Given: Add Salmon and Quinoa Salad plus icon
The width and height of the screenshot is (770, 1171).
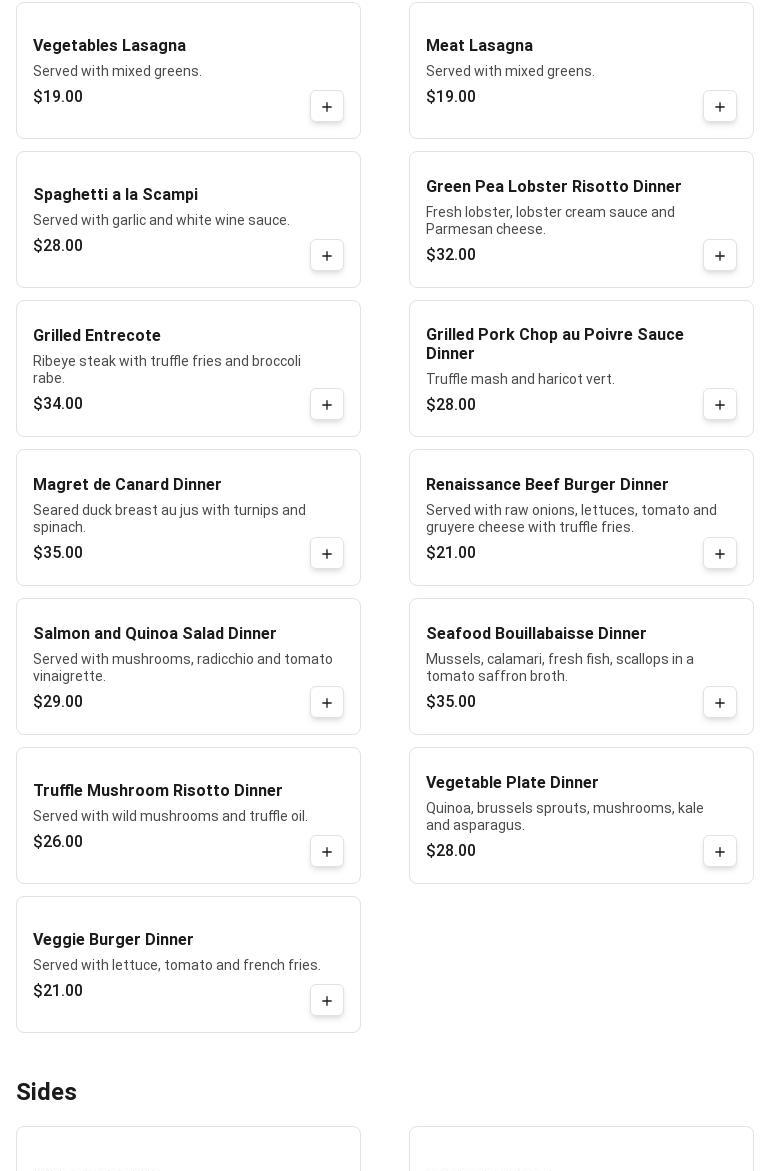Looking at the screenshot, I should (x=327, y=703).
